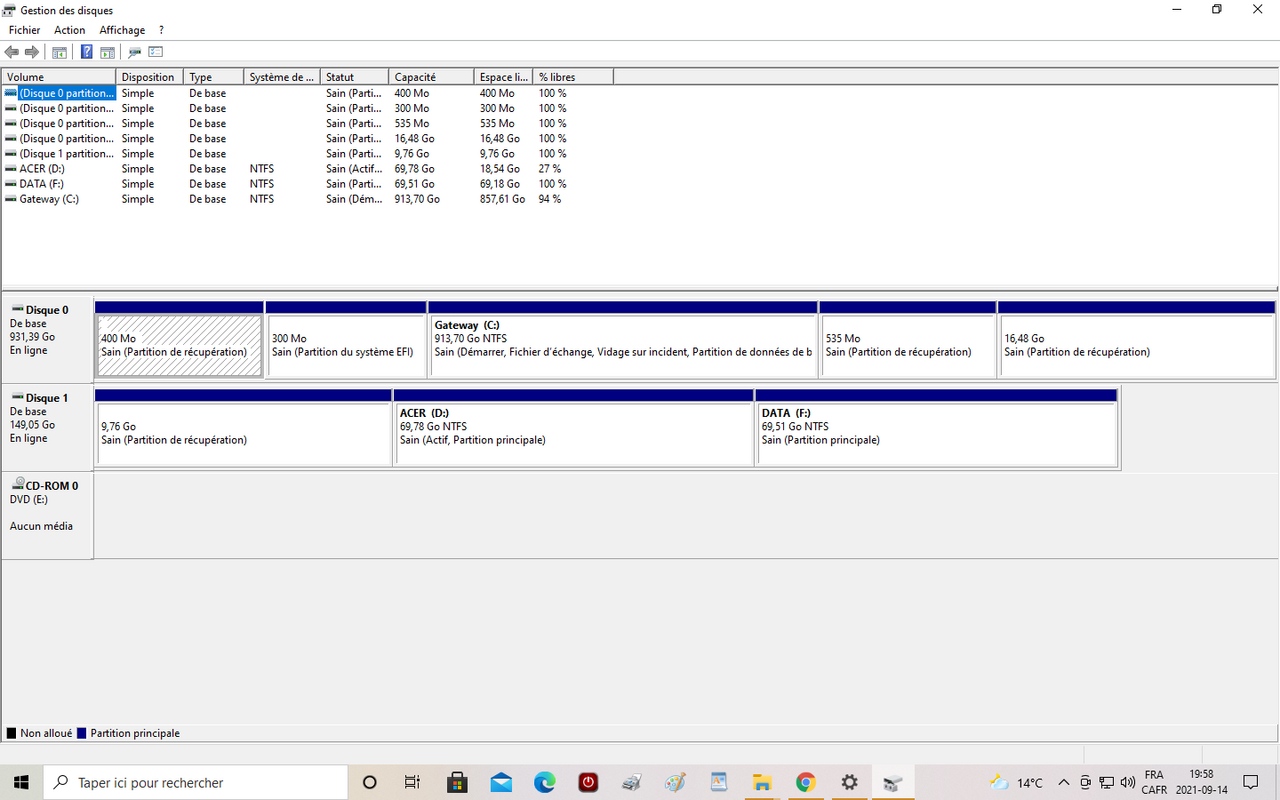Sort by the Disposition column header
The height and width of the screenshot is (800, 1280).
[150, 77]
